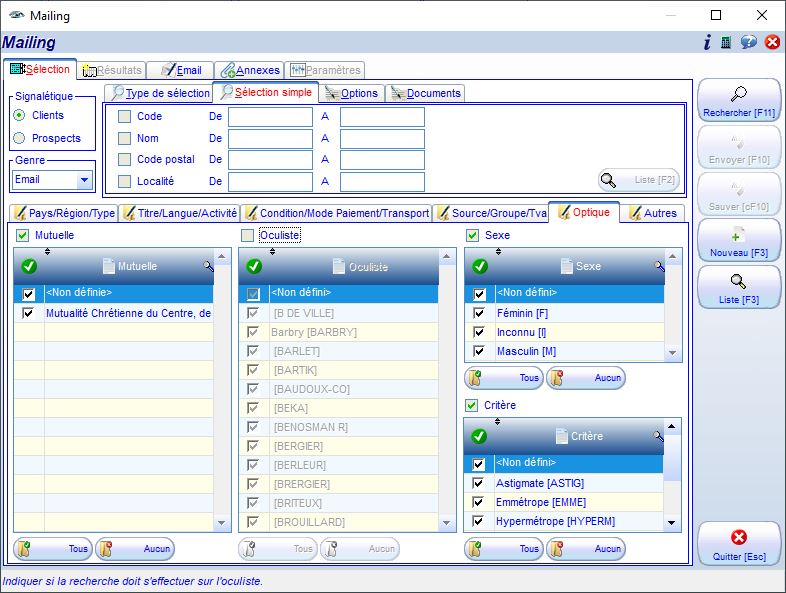
Task: Click Critère list scroll up arrow
Action: point(672,427)
